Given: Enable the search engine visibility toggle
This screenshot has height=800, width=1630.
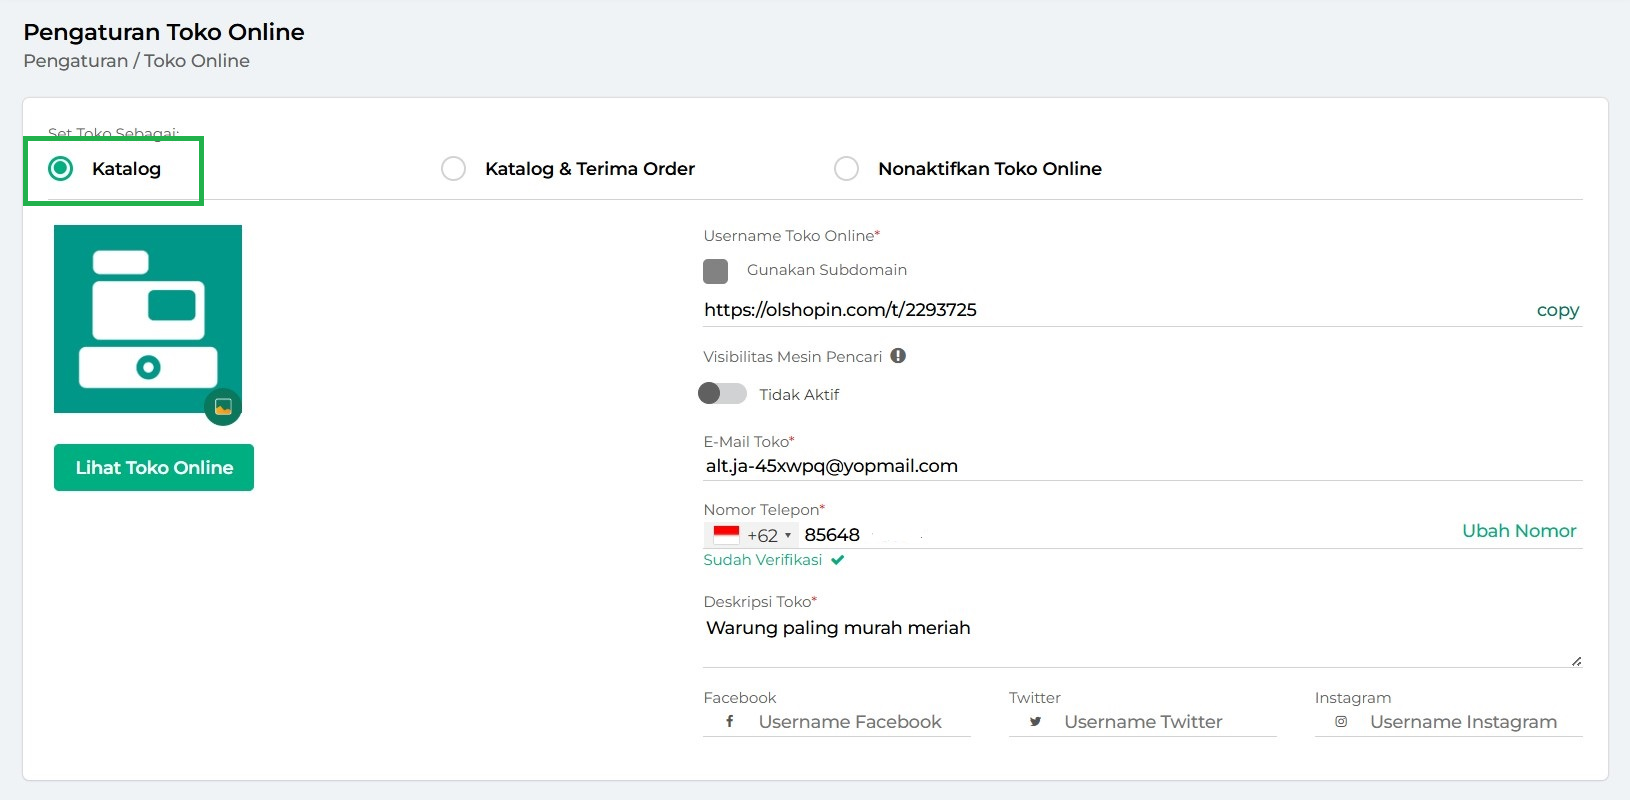Looking at the screenshot, I should pos(722,394).
